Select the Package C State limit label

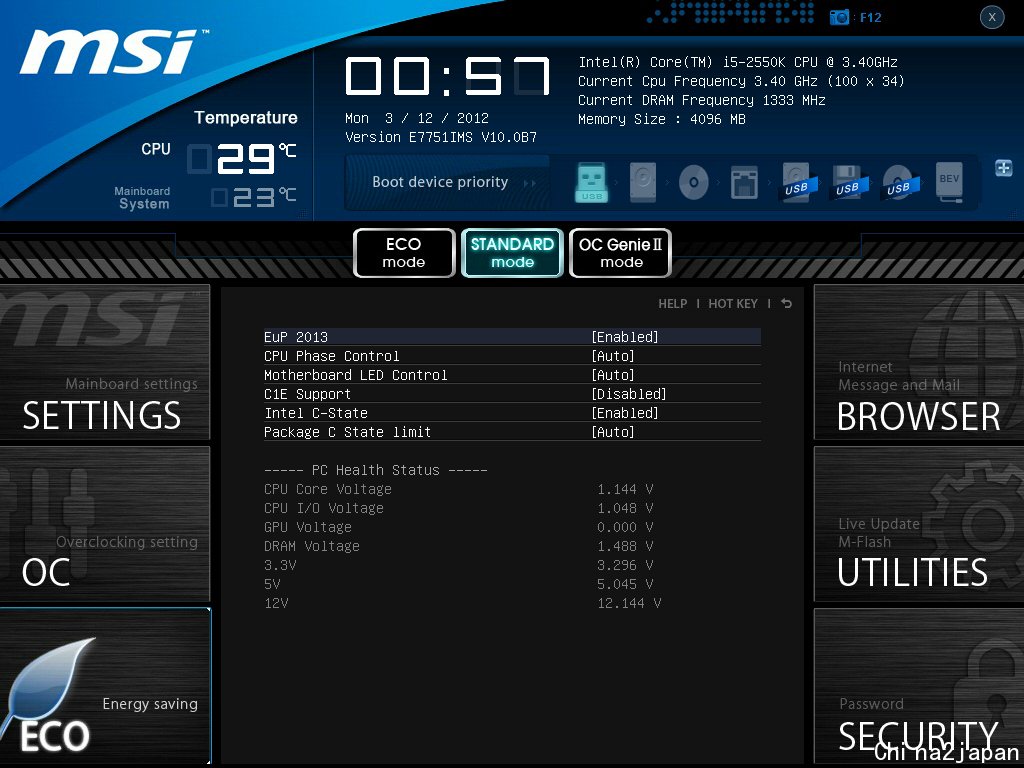[x=347, y=432]
